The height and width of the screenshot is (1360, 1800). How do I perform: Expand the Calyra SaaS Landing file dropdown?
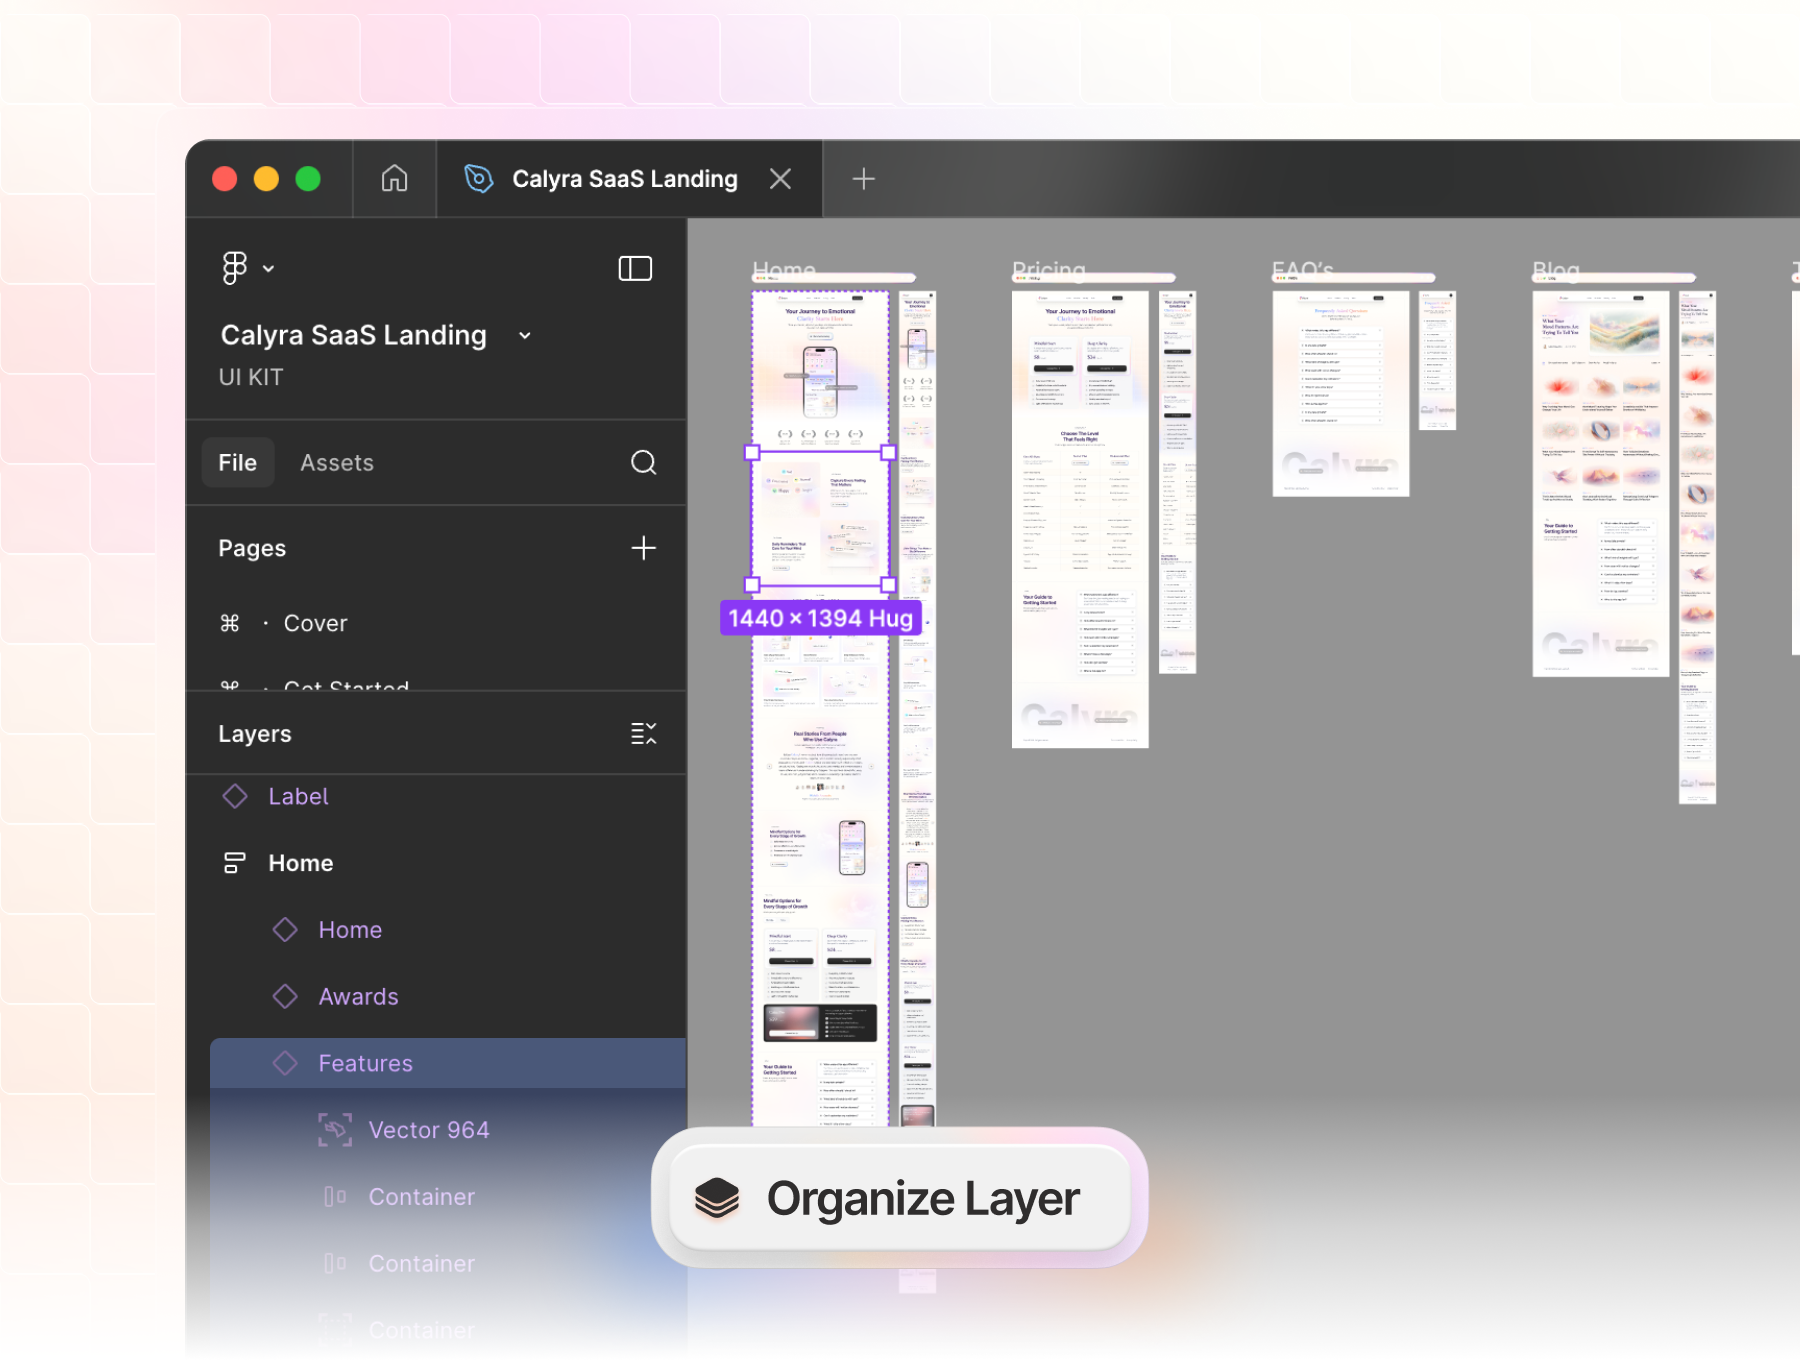click(525, 336)
